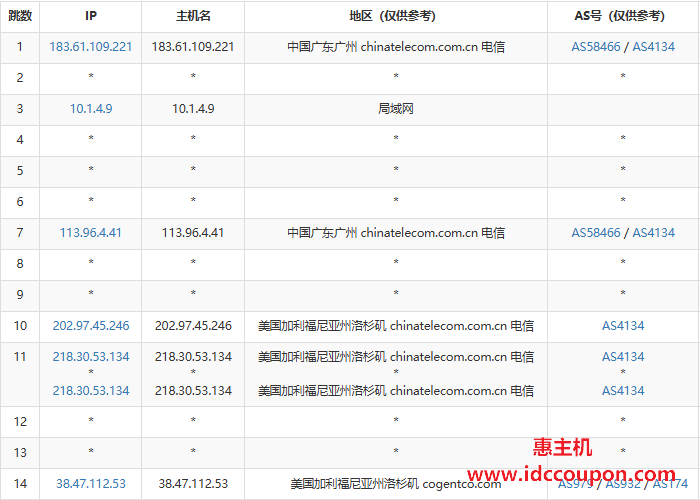This screenshot has width=700, height=500.
Task: Select hostname text 38.47.112.53 in hop 14
Action: click(x=193, y=483)
